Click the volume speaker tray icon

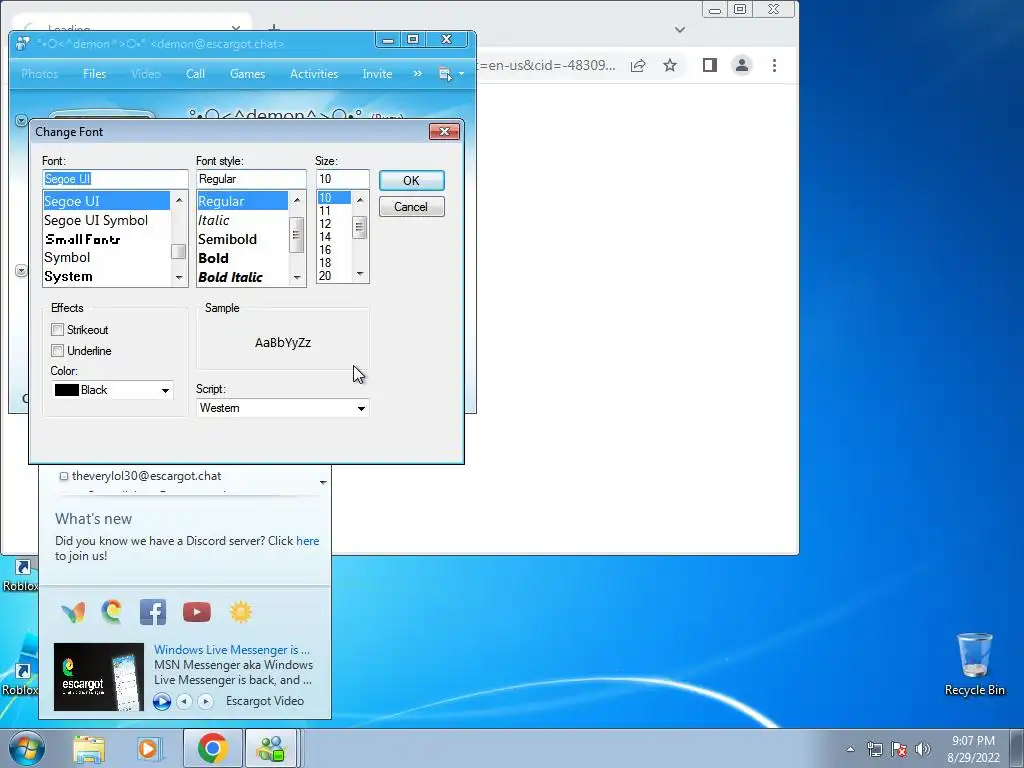(923, 749)
